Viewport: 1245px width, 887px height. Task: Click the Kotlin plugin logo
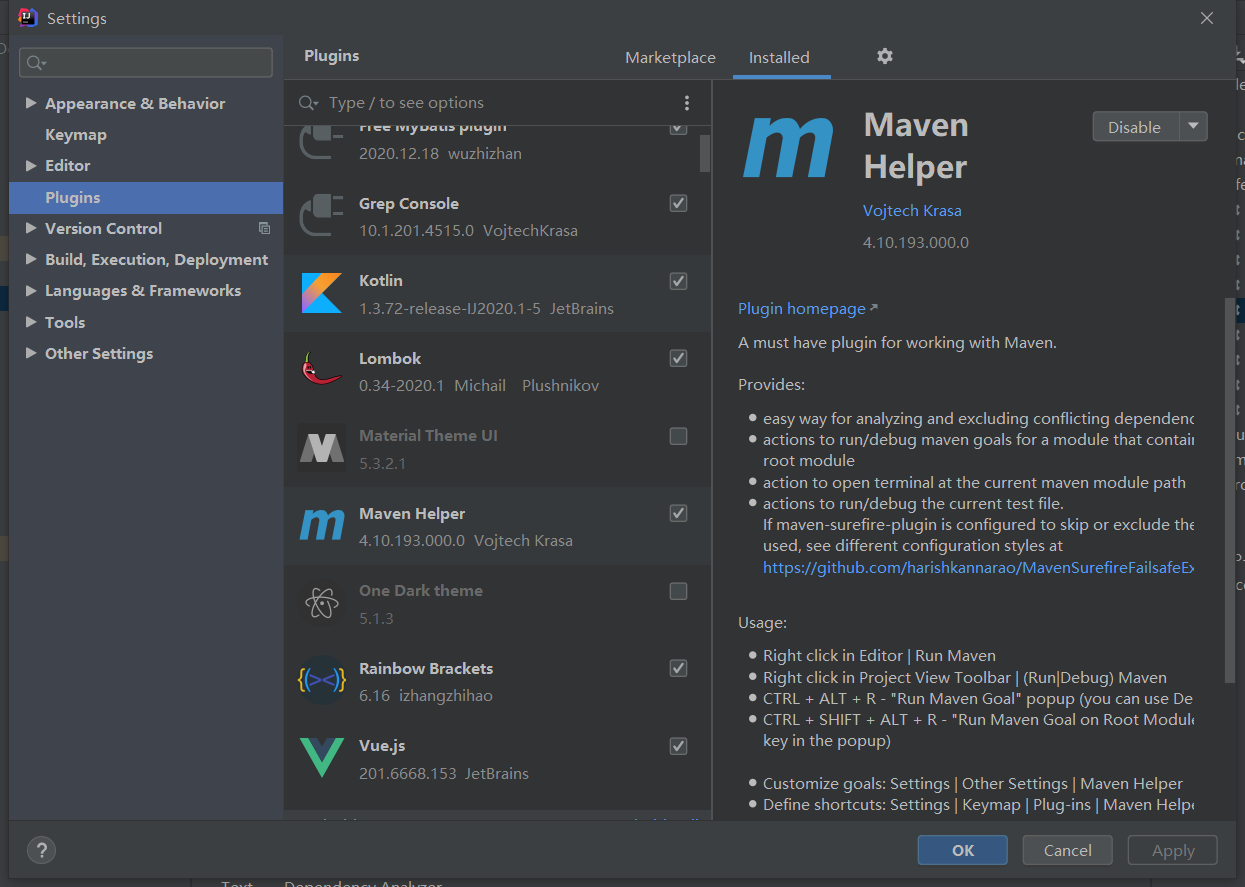322,293
